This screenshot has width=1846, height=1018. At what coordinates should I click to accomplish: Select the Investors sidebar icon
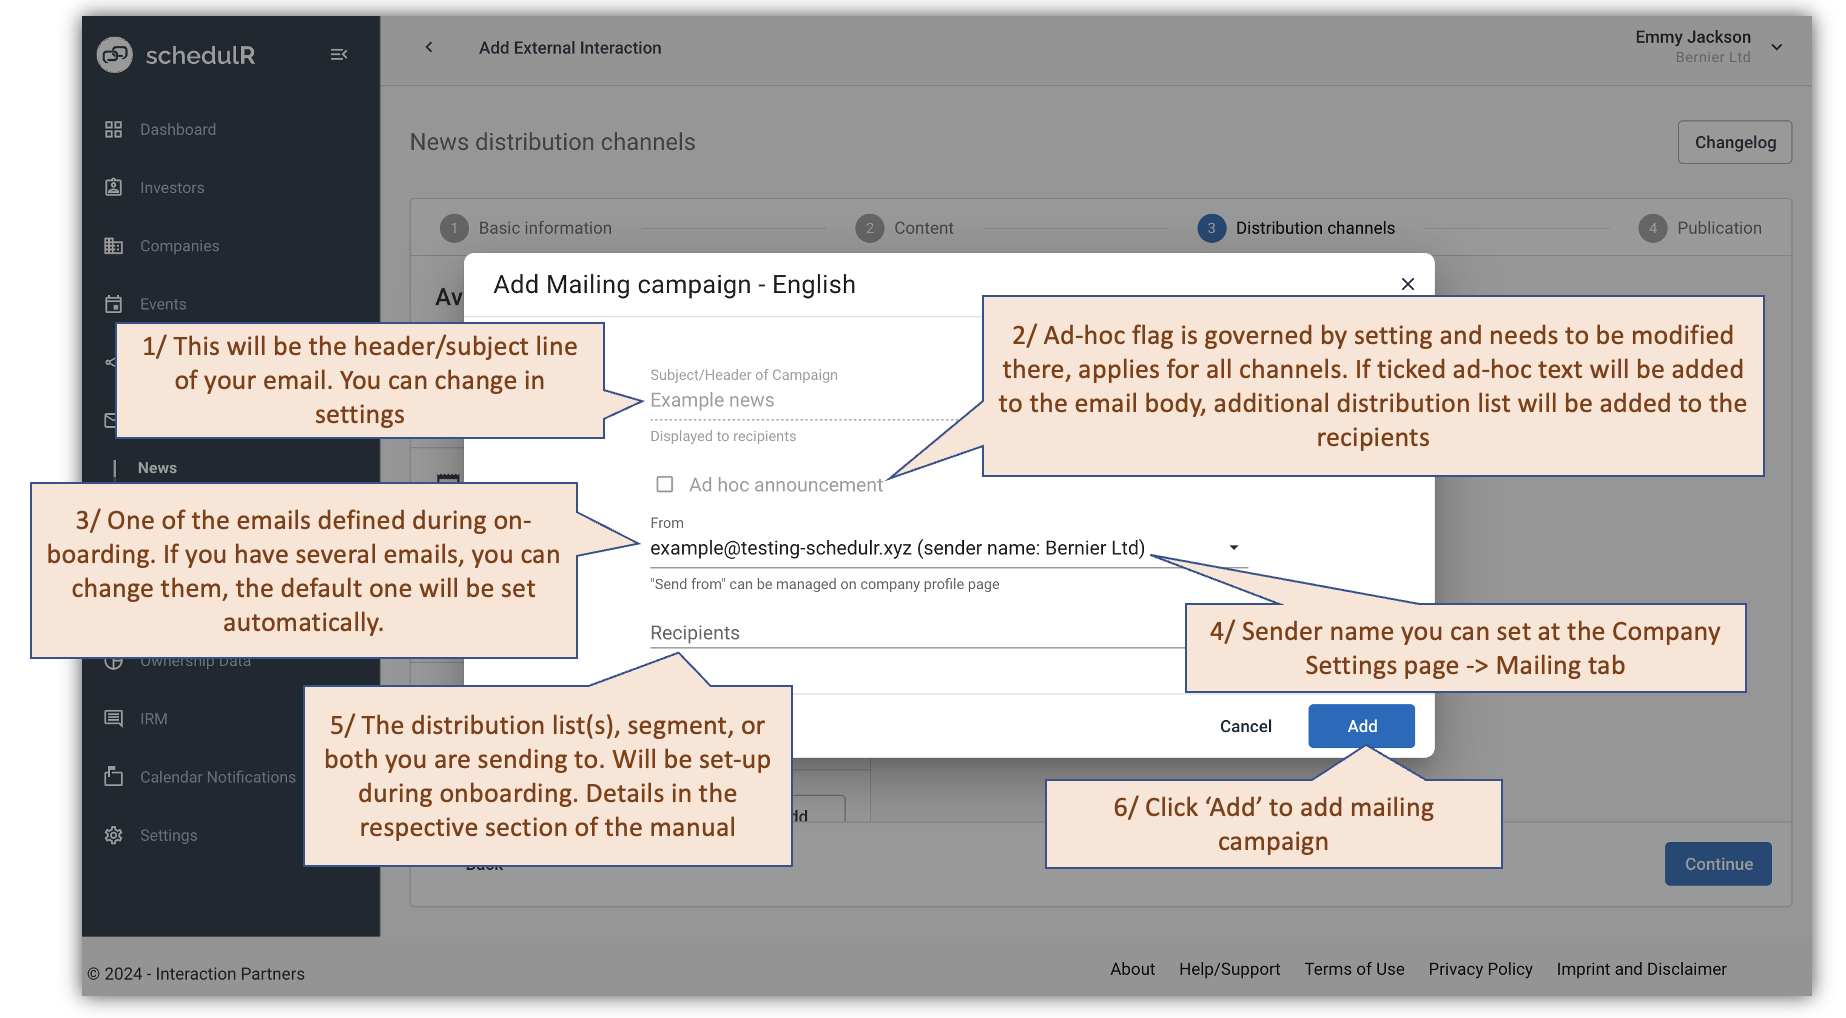point(113,187)
